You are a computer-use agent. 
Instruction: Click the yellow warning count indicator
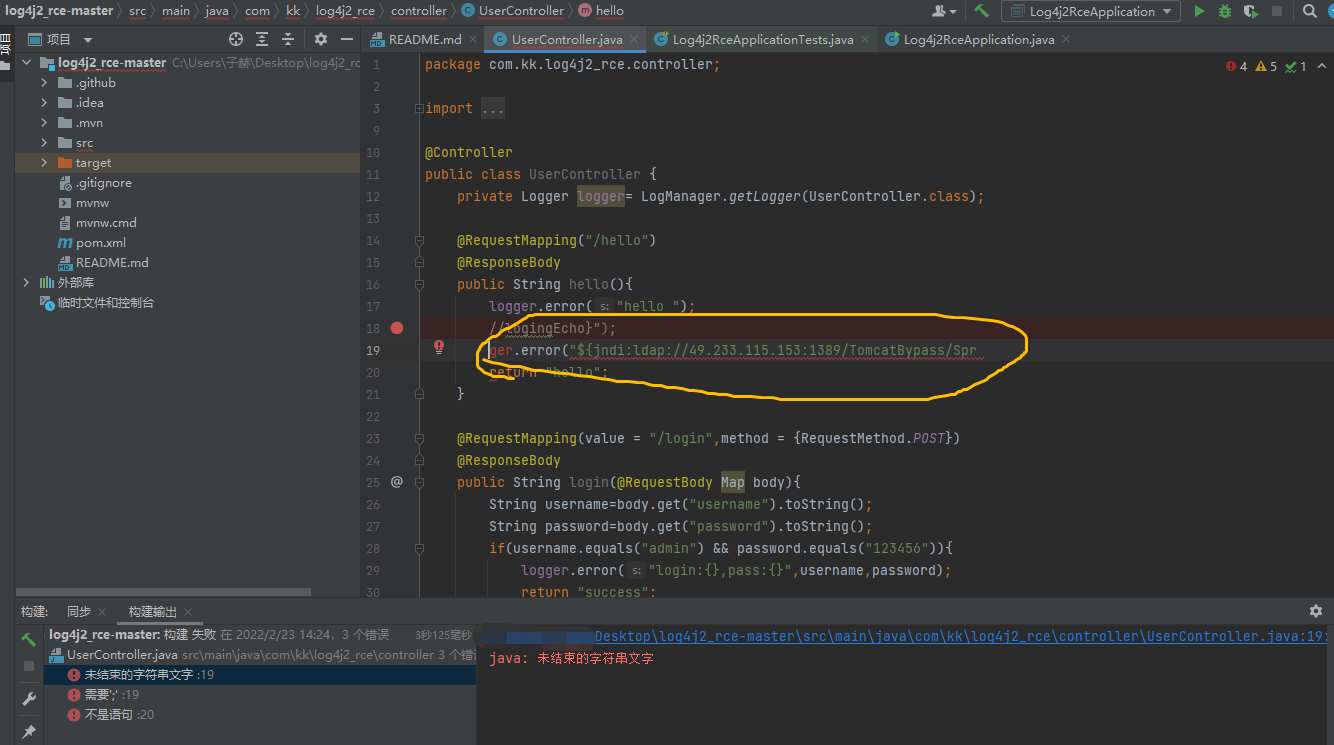coord(1267,66)
